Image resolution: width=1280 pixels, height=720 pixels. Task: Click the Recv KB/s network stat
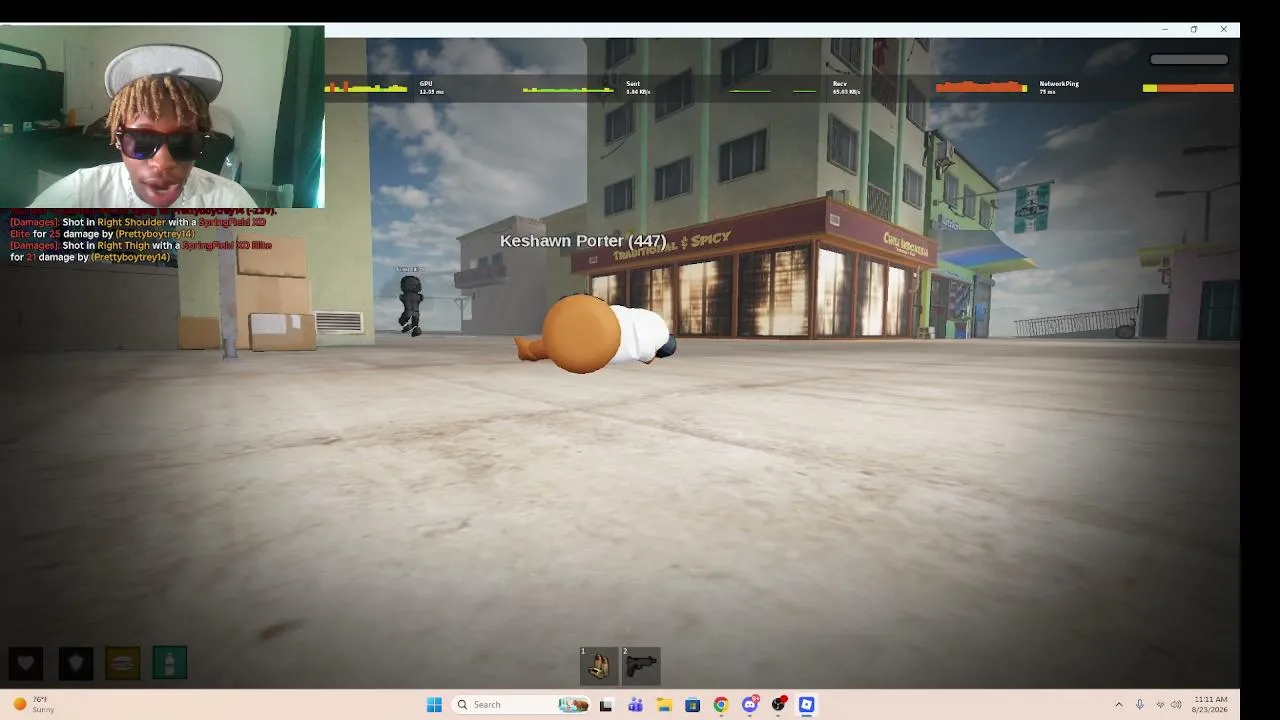(846, 88)
